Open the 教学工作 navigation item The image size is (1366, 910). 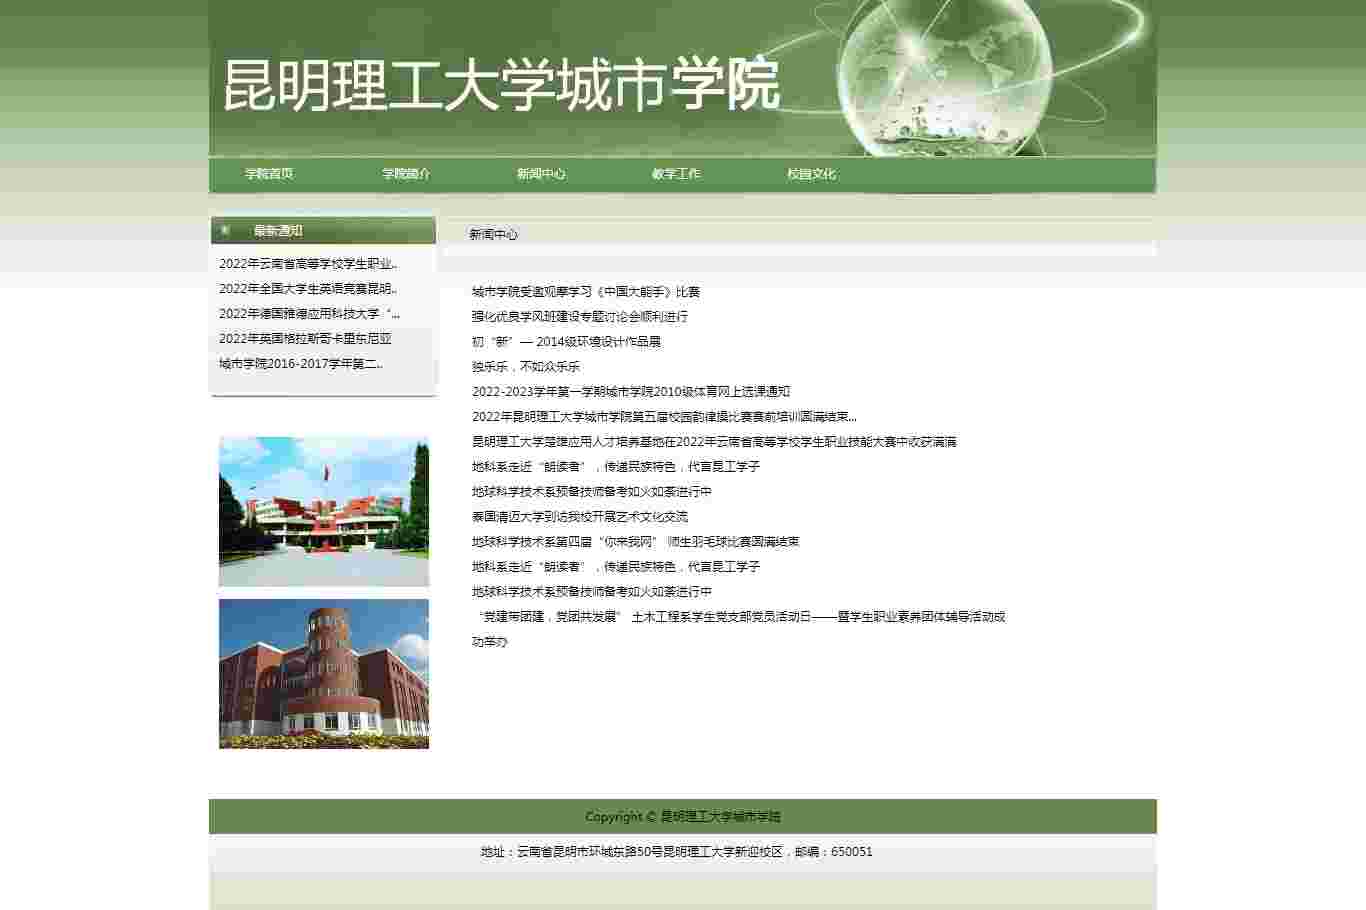[x=676, y=174]
